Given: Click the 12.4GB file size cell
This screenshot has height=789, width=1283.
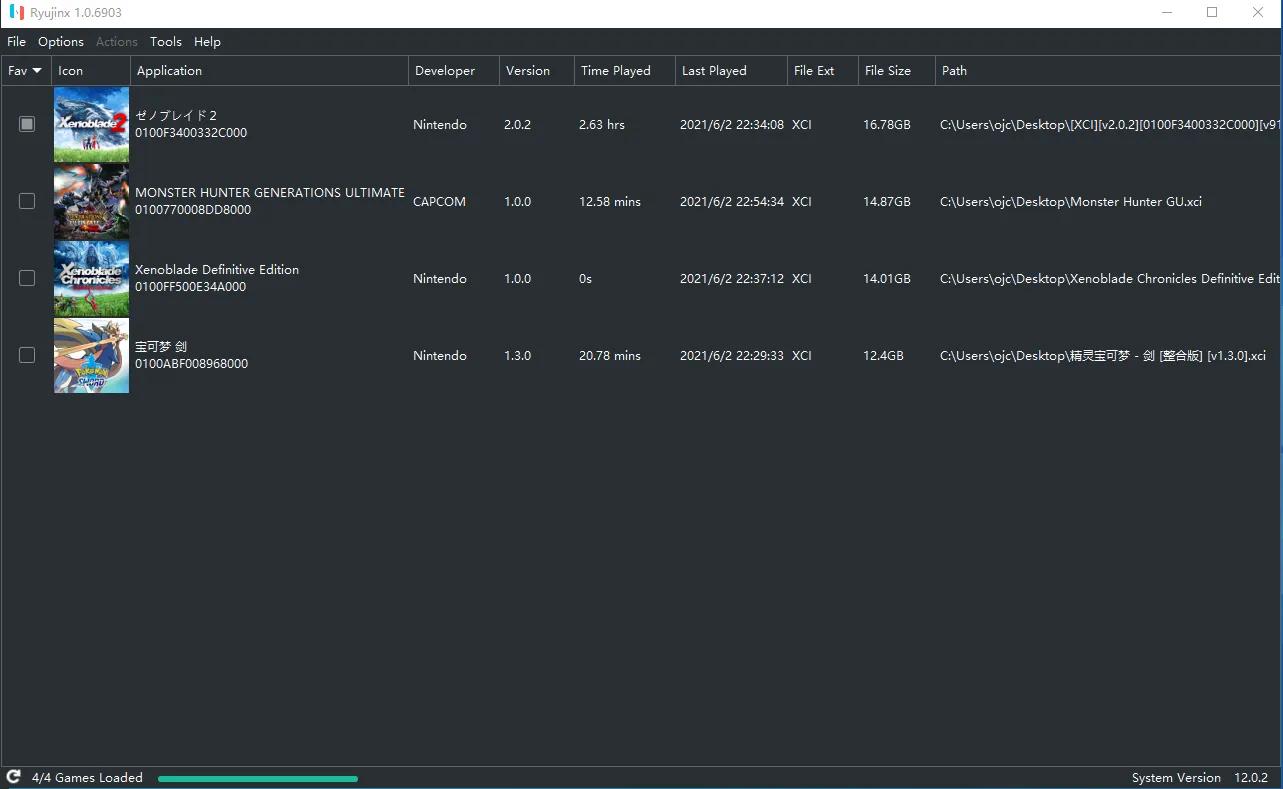Looking at the screenshot, I should pos(883,356).
